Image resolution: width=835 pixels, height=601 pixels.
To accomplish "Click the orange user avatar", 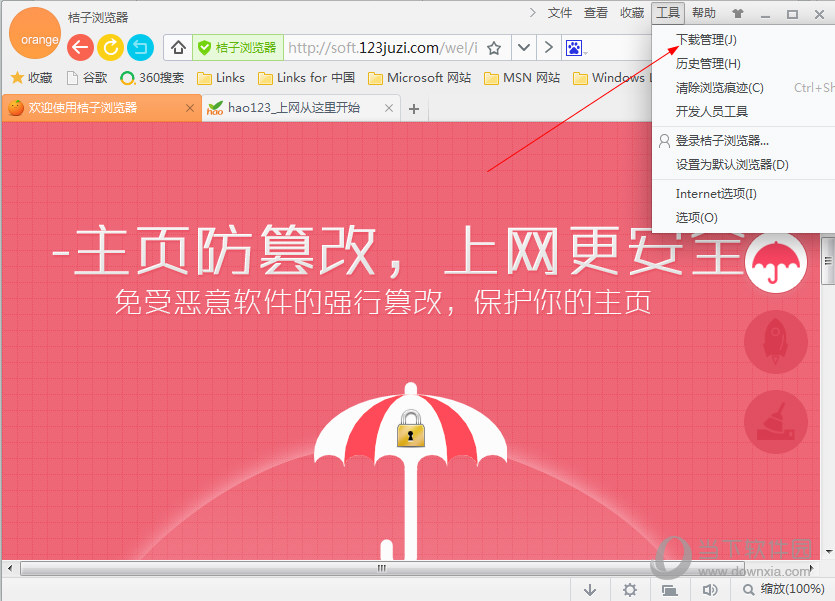I will tap(35, 35).
